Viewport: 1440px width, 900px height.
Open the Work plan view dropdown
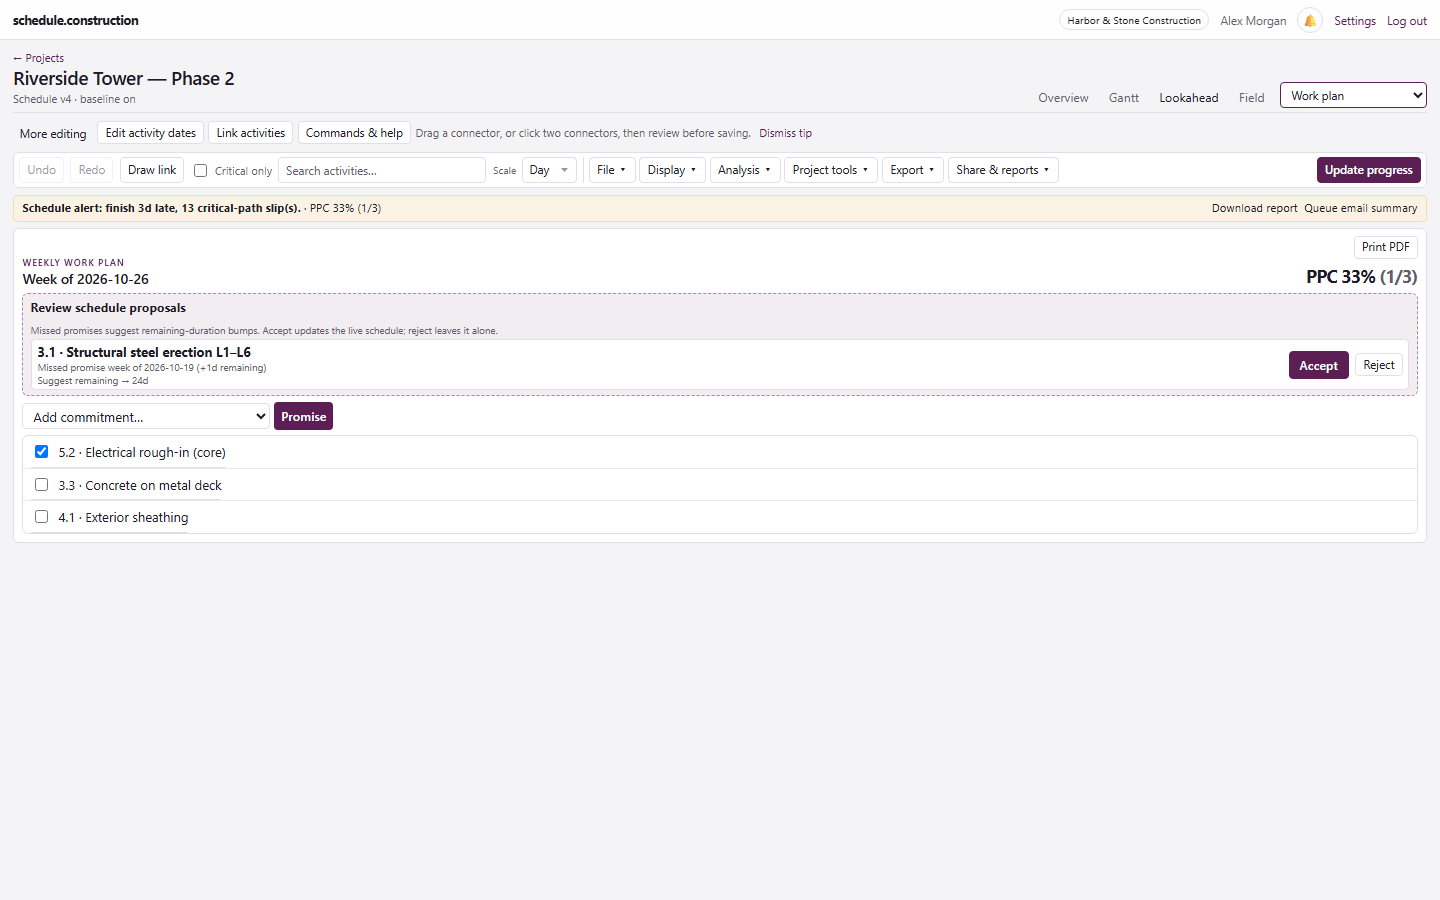[x=1353, y=95]
